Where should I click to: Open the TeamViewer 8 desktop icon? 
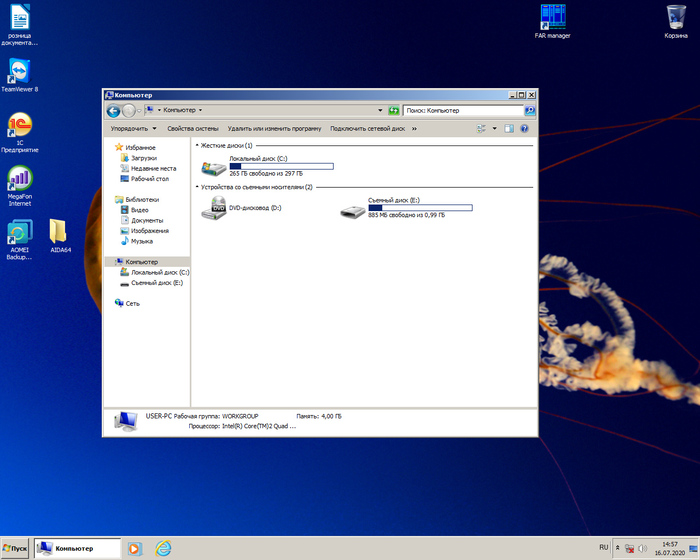point(19,70)
